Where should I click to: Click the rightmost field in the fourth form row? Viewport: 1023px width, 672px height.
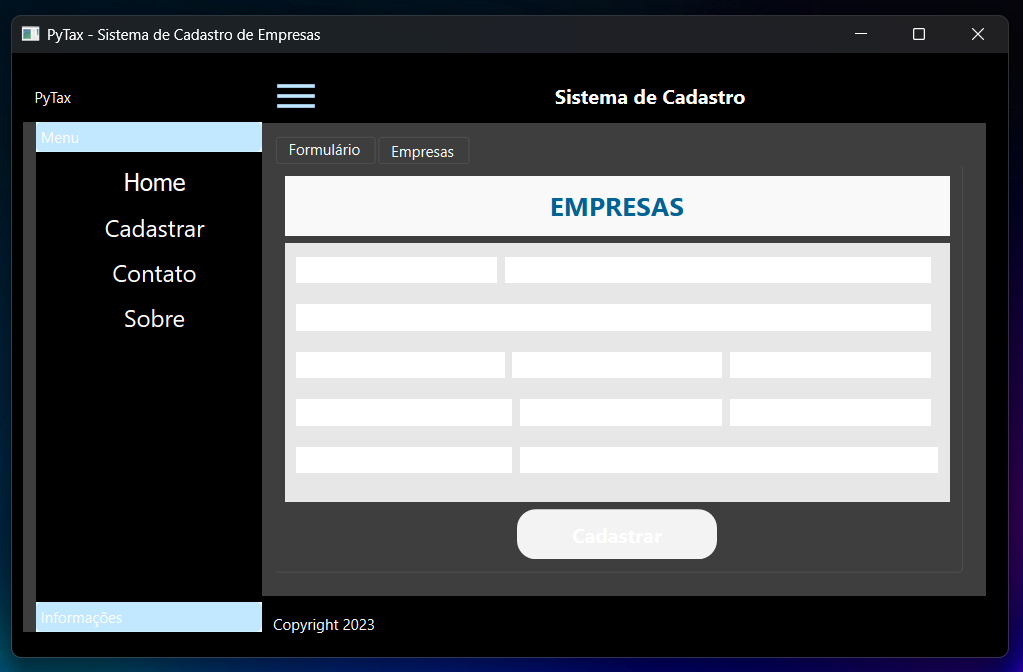830,412
